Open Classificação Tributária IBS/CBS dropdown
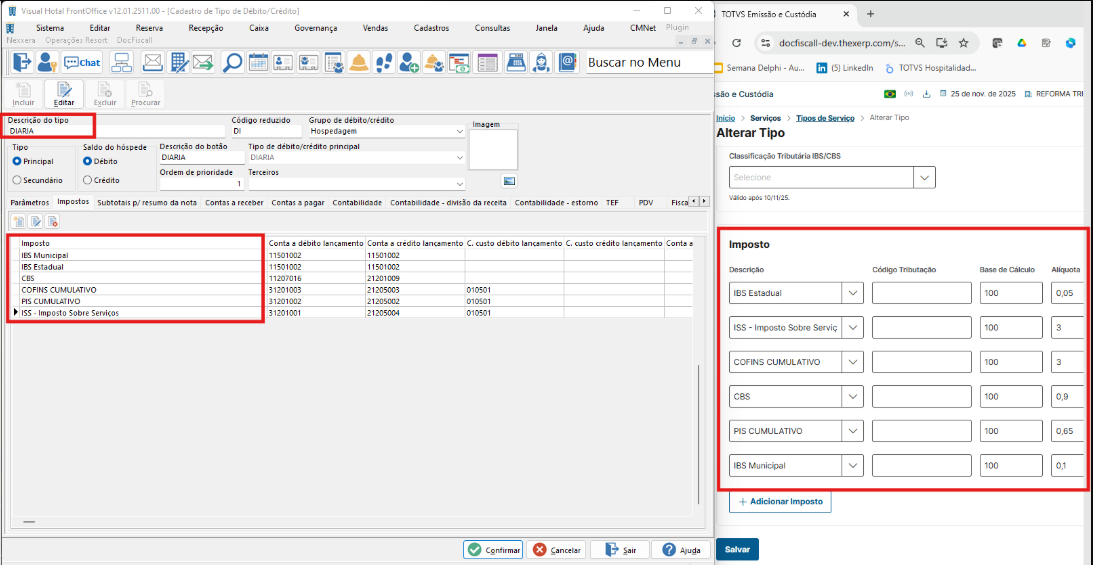1093x565 pixels. [924, 177]
